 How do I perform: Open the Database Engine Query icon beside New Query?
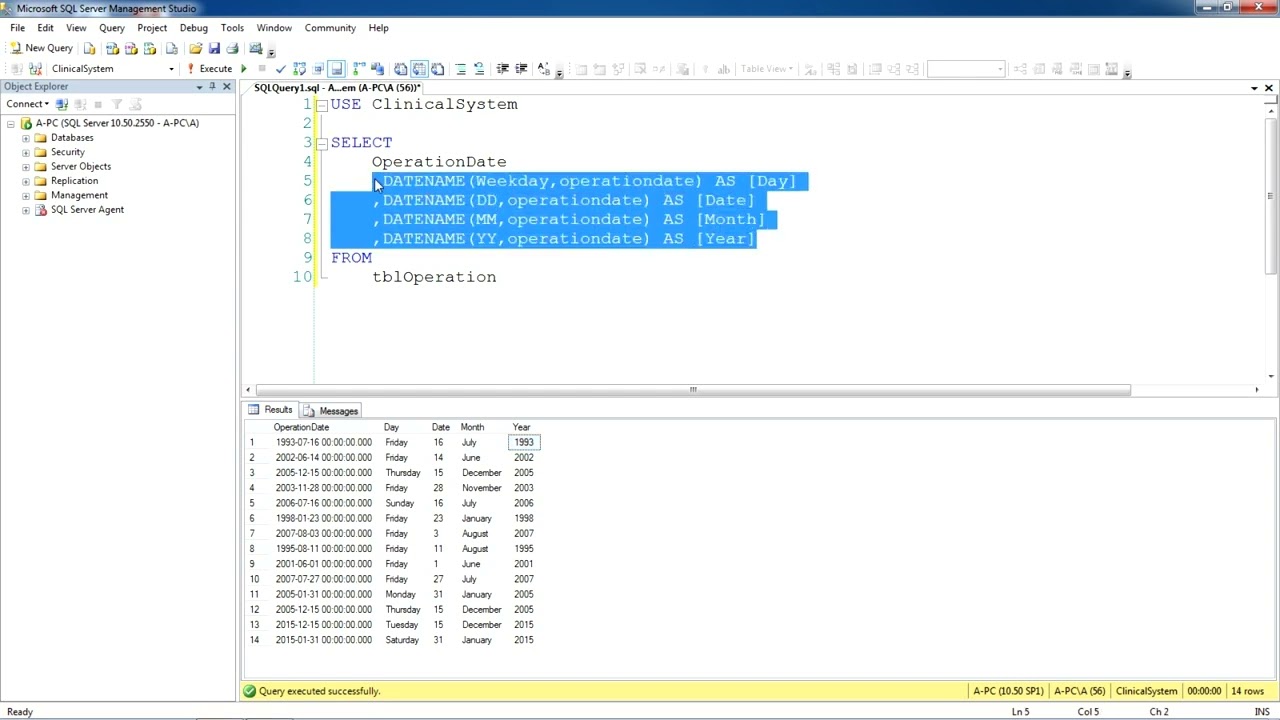(x=89, y=48)
